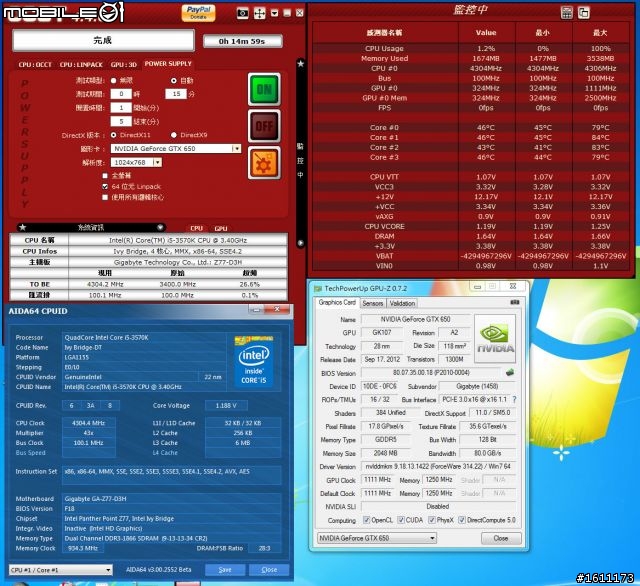Image resolution: width=640 pixels, height=586 pixels.
Task: Click the Core Voltage value 1.188 V
Action: coord(226,406)
